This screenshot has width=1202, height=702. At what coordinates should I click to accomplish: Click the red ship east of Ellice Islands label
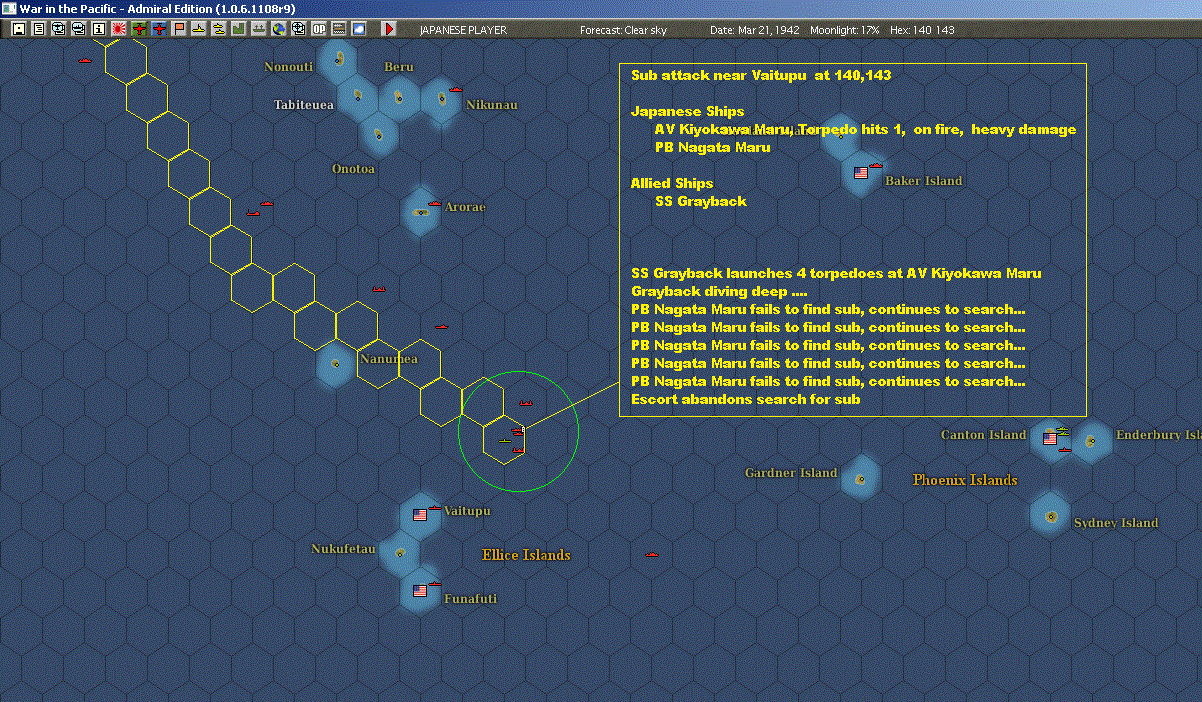tap(653, 553)
